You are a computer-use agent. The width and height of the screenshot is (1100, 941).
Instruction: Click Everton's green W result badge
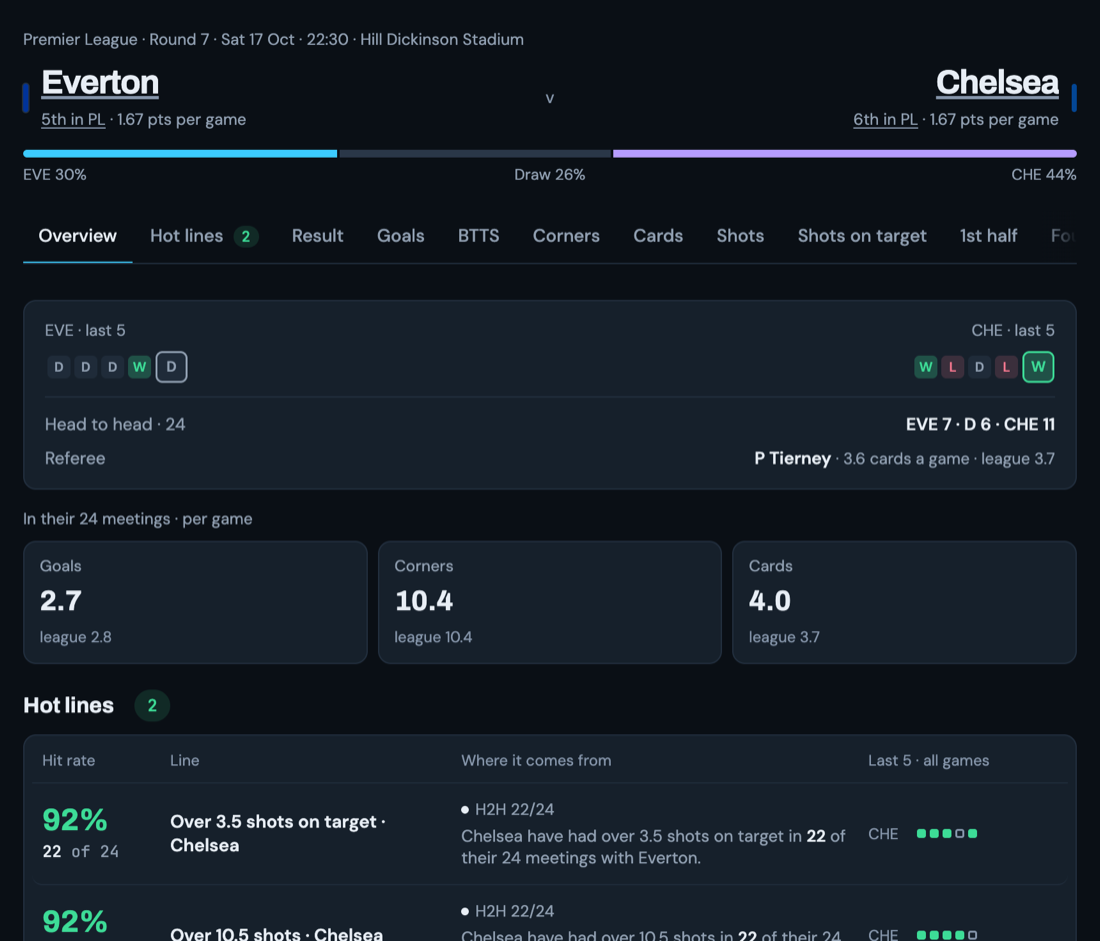[x=140, y=367]
